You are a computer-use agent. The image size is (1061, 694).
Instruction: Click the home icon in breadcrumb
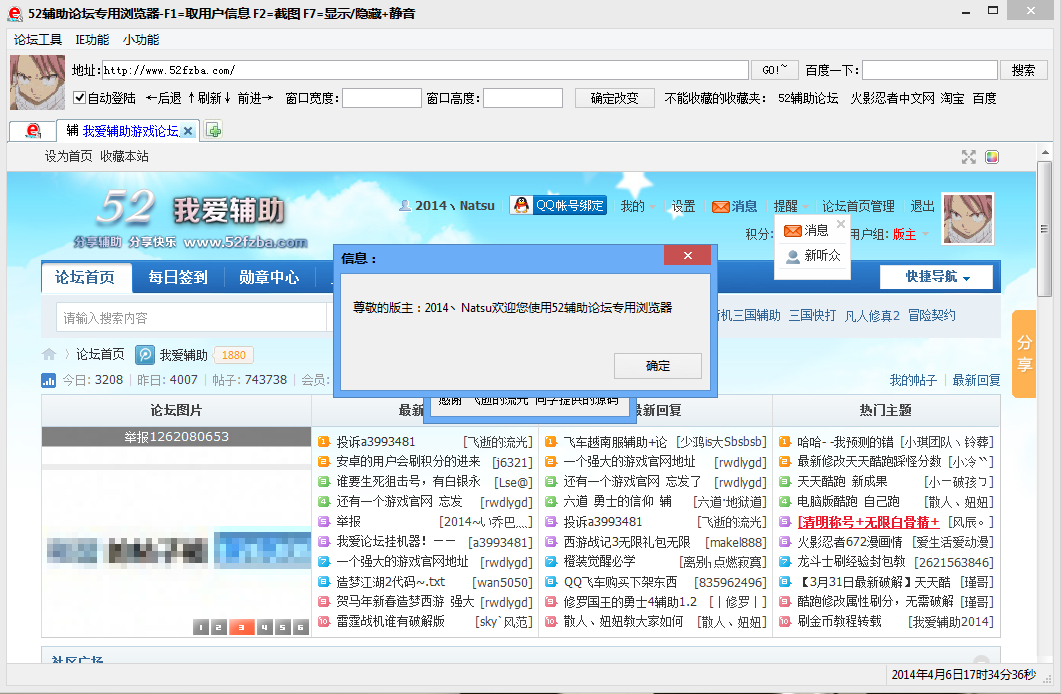(x=49, y=354)
